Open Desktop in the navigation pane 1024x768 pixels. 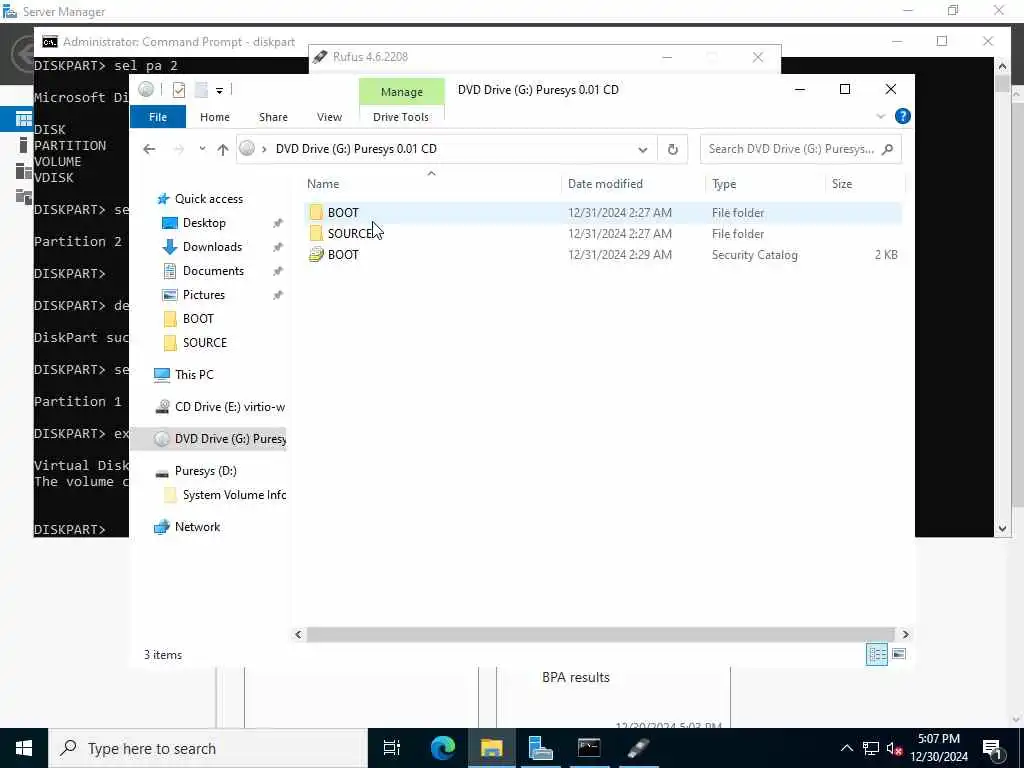[204, 223]
